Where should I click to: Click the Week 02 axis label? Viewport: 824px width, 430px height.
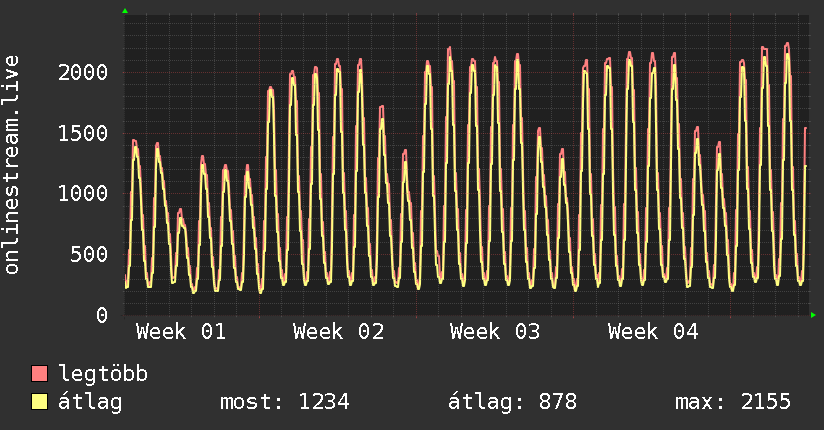pyautogui.click(x=338, y=332)
